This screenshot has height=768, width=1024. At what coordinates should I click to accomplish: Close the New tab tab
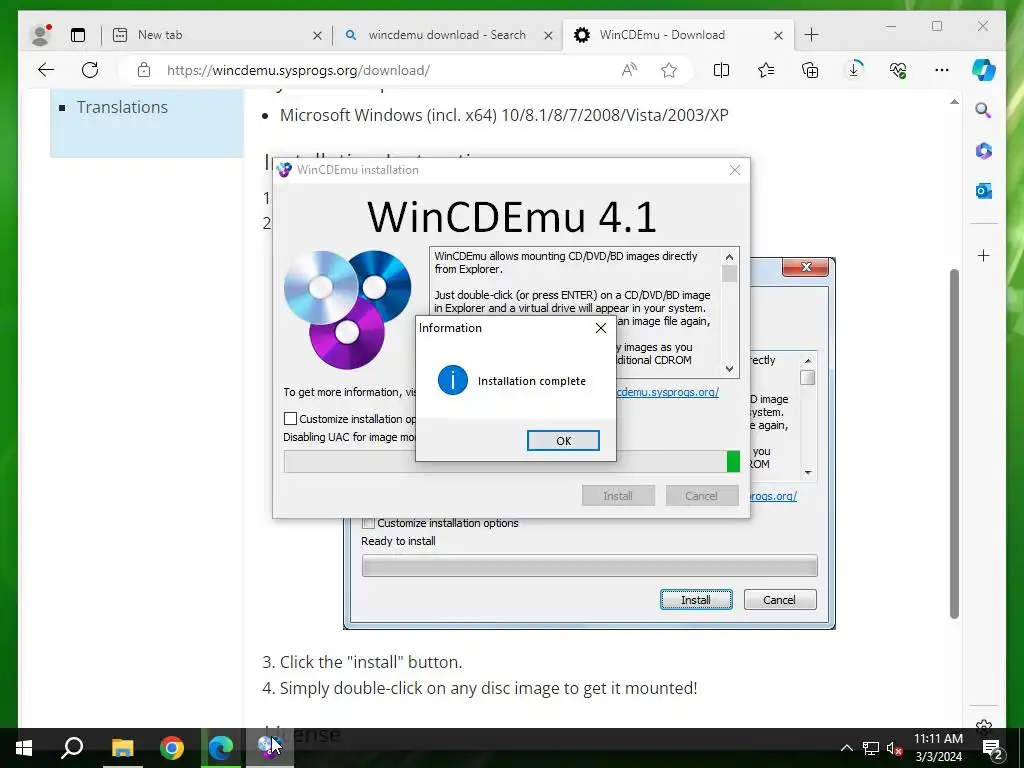pos(317,35)
